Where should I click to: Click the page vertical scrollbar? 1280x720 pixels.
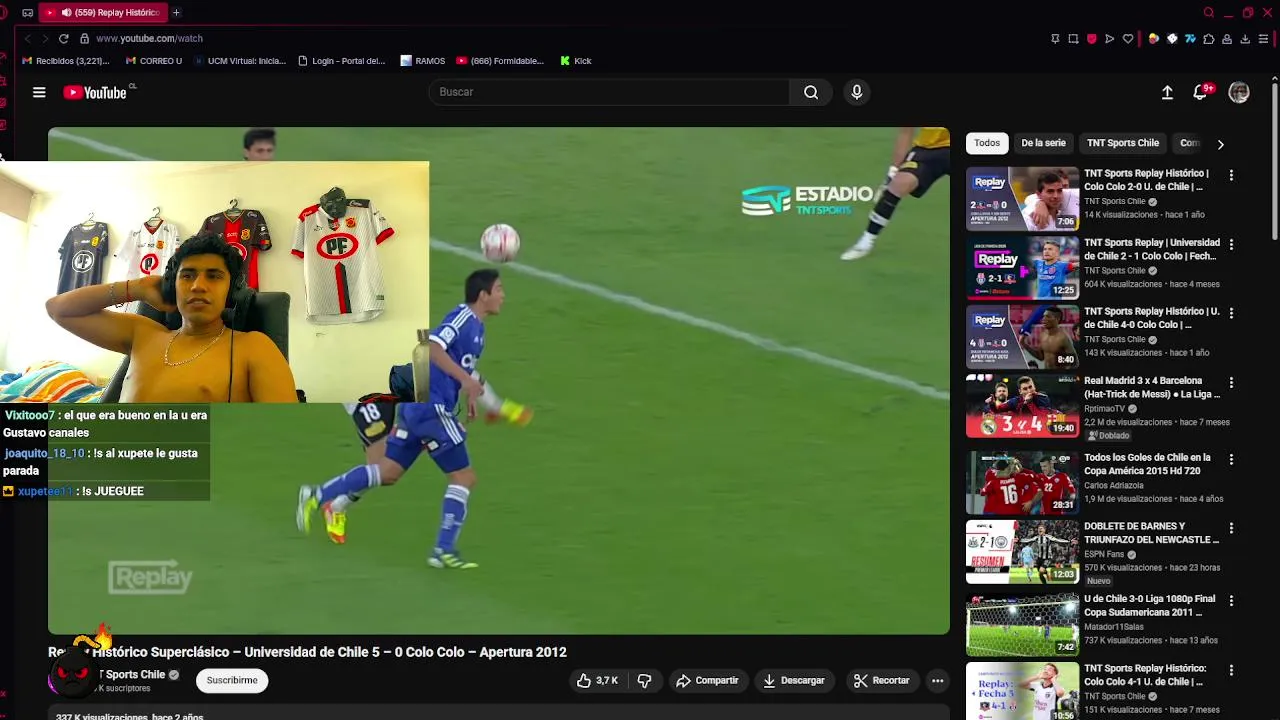click(1275, 160)
